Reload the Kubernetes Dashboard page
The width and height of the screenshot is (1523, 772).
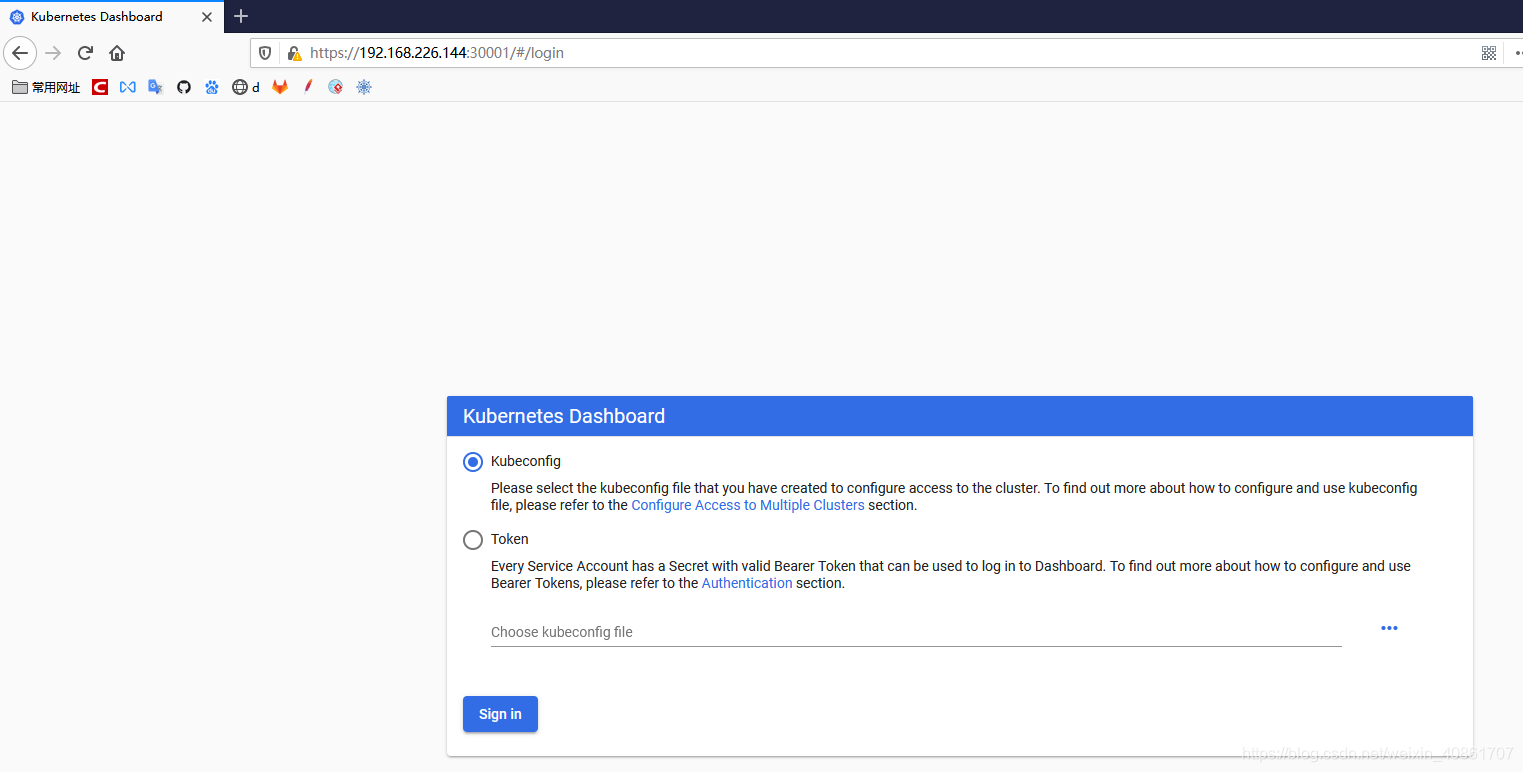[x=85, y=53]
